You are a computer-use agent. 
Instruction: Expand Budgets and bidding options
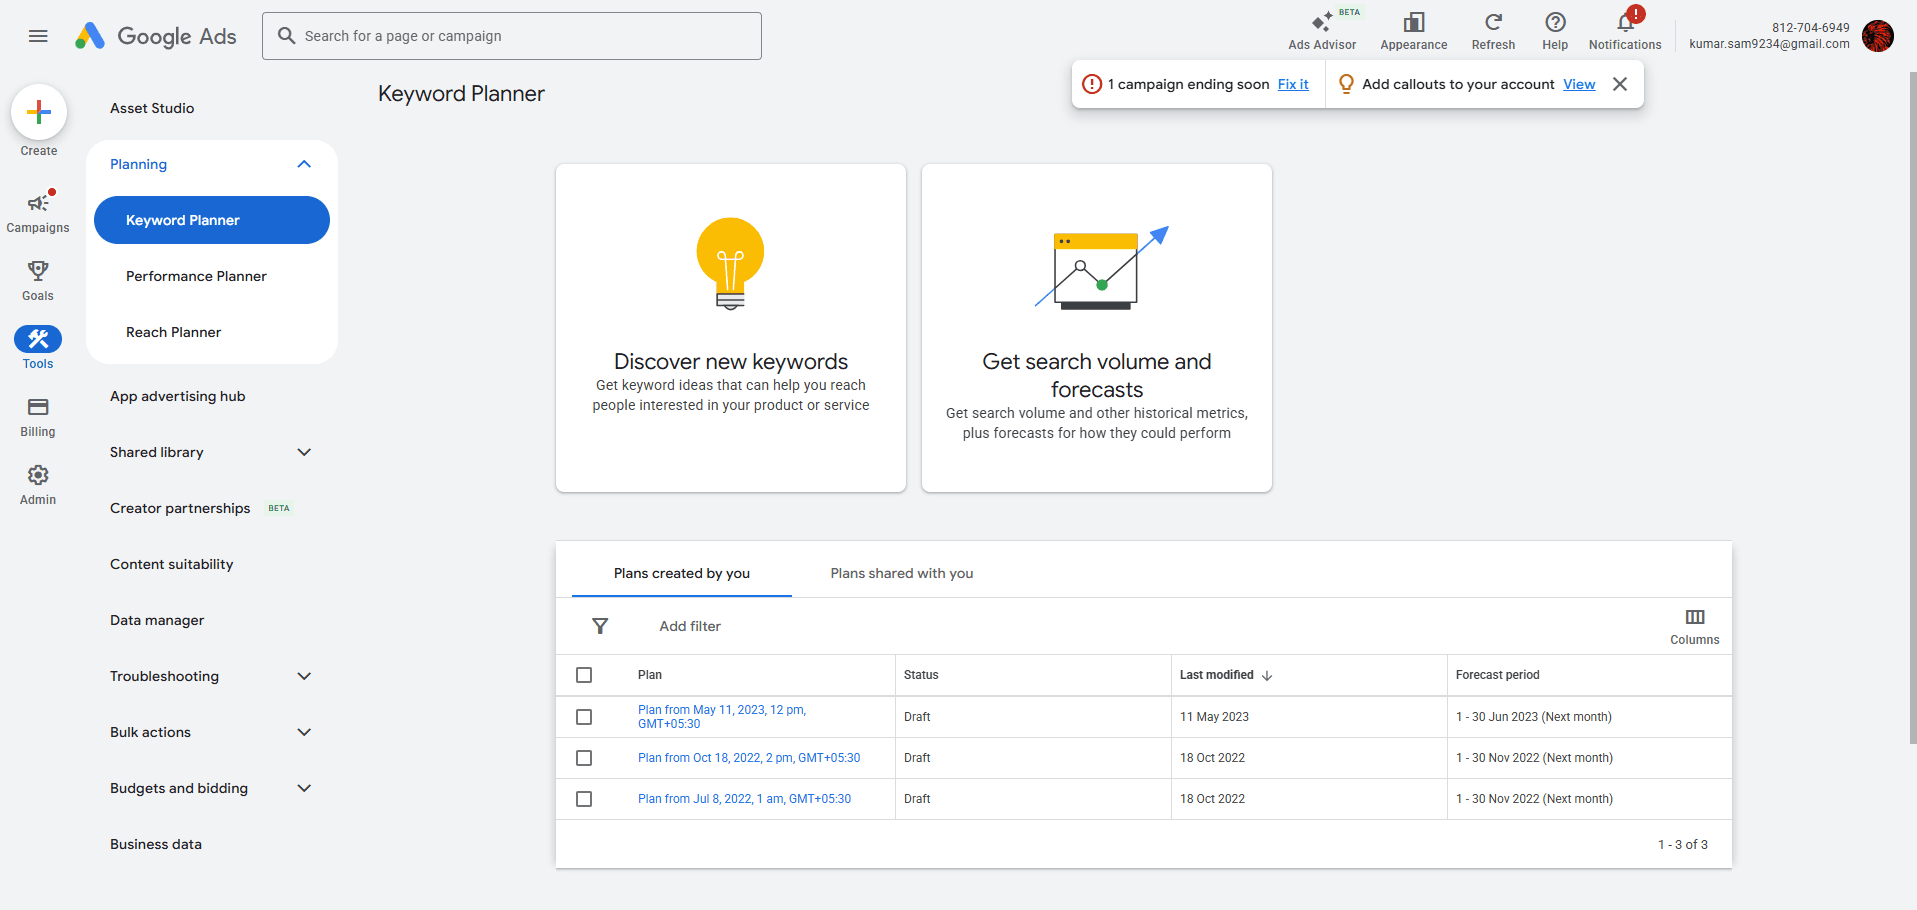(x=304, y=788)
